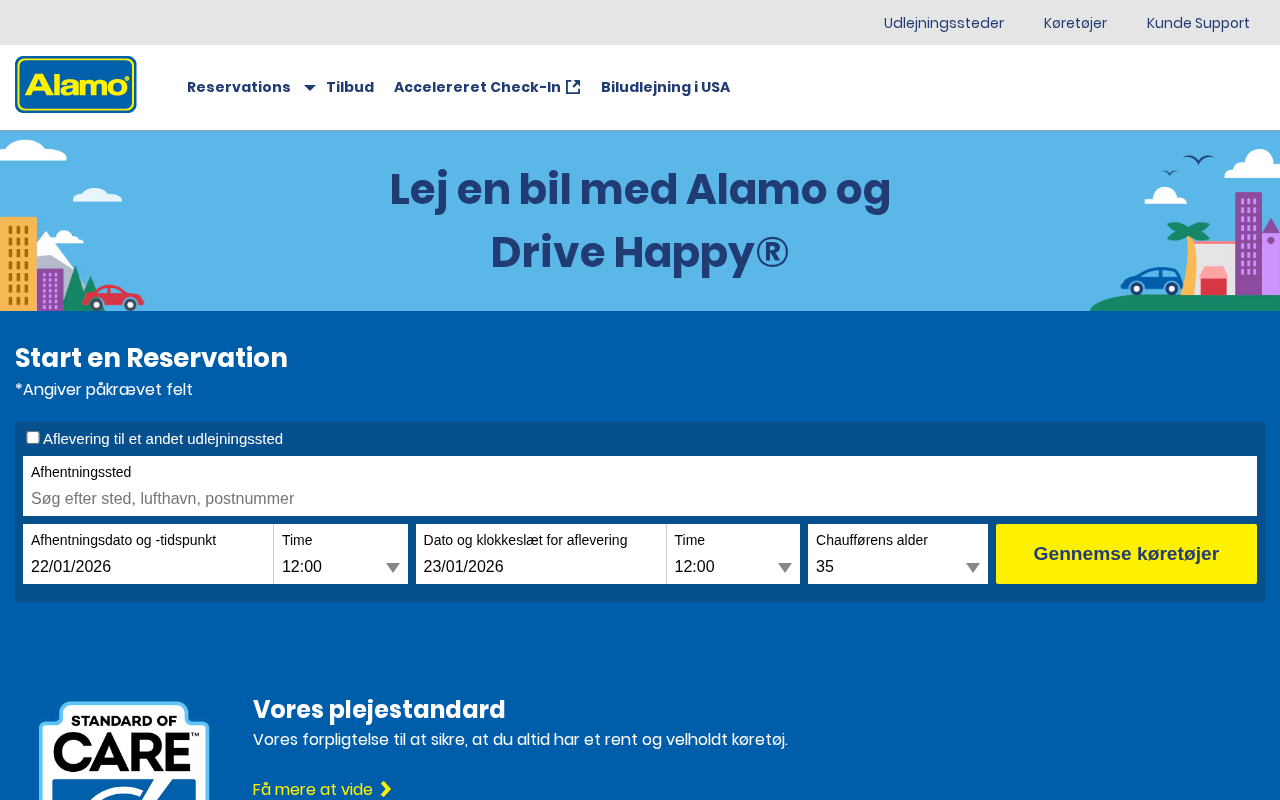Click the Afhentningssted search field

pos(640,486)
